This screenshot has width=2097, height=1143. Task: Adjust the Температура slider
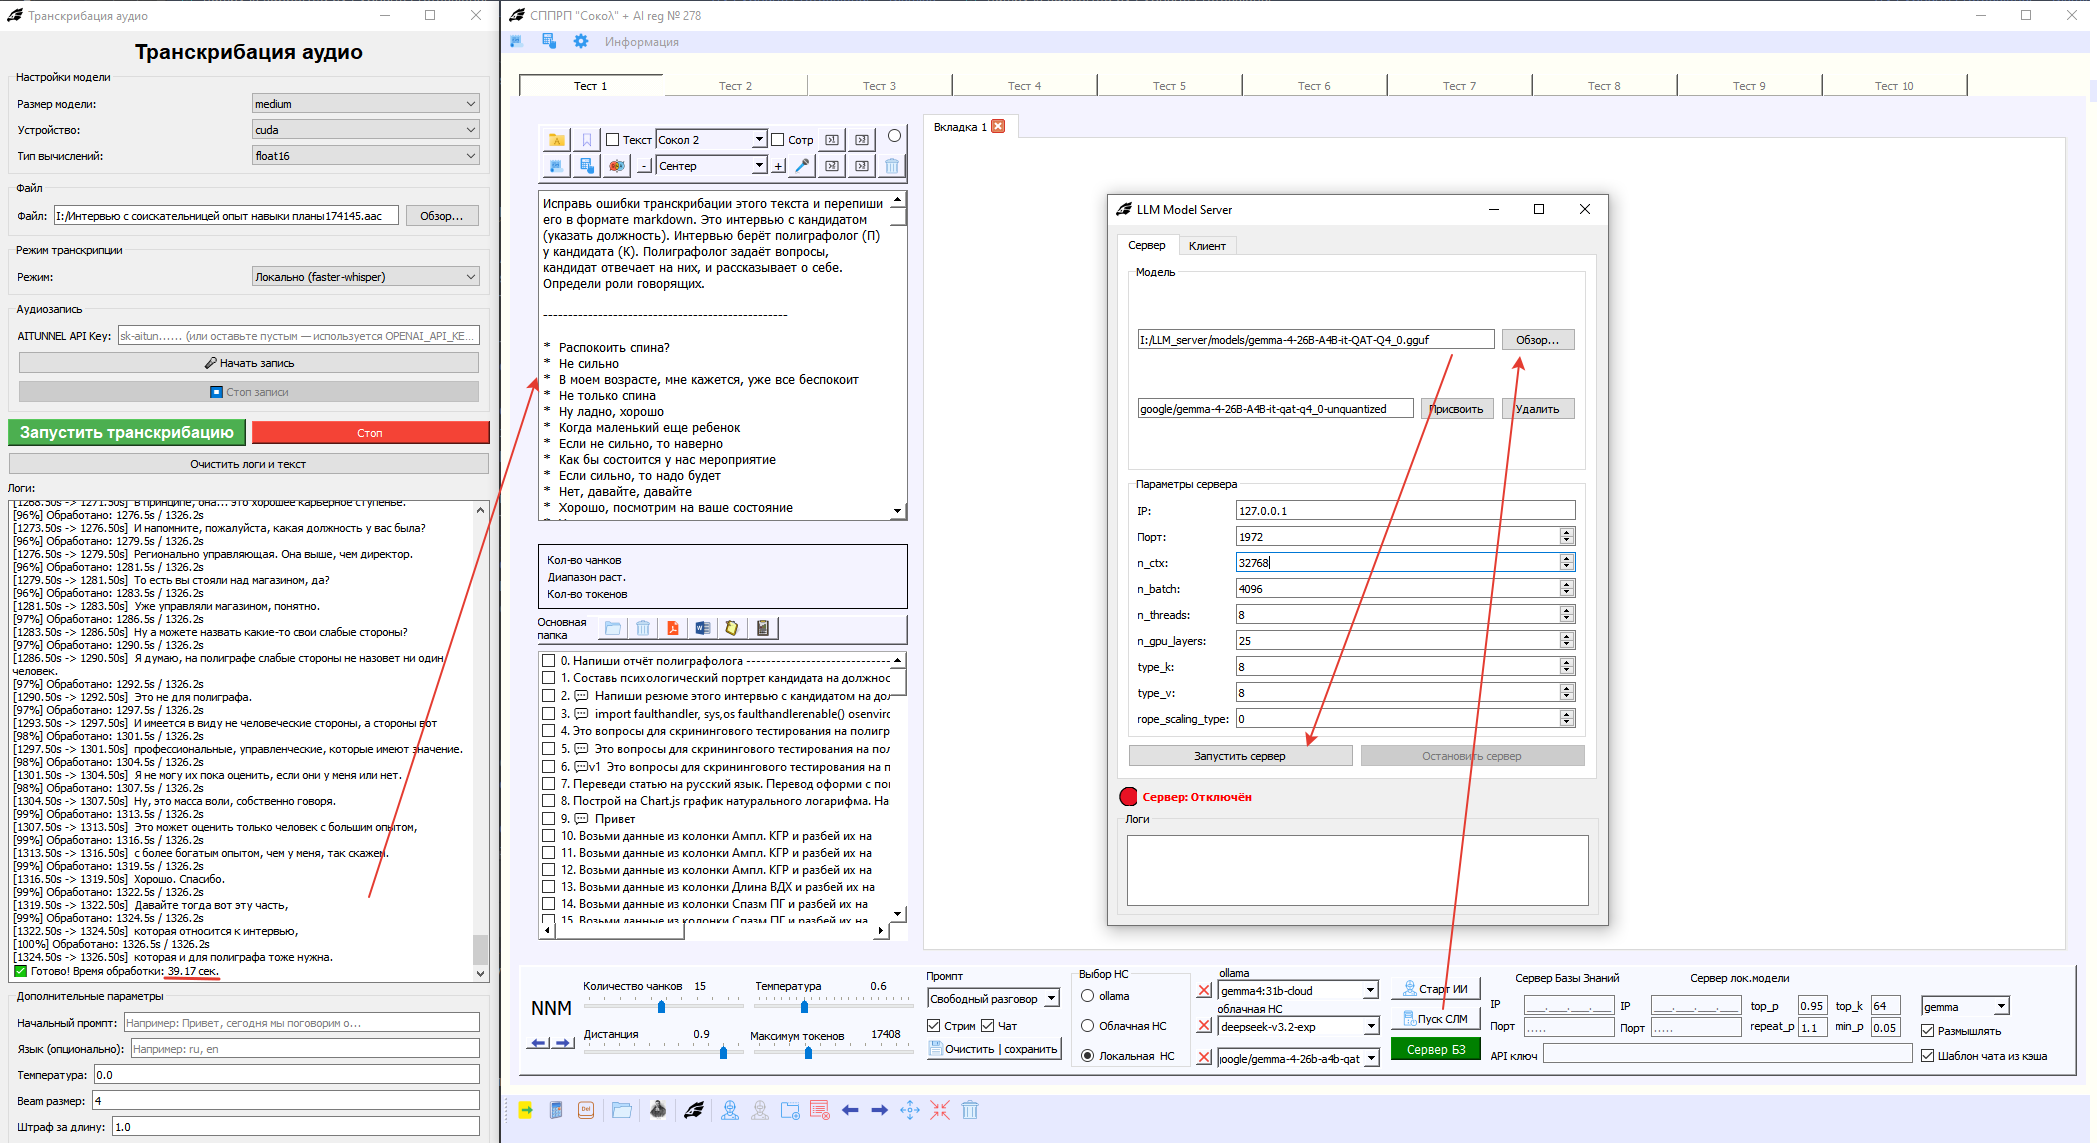pyautogui.click(x=833, y=1006)
